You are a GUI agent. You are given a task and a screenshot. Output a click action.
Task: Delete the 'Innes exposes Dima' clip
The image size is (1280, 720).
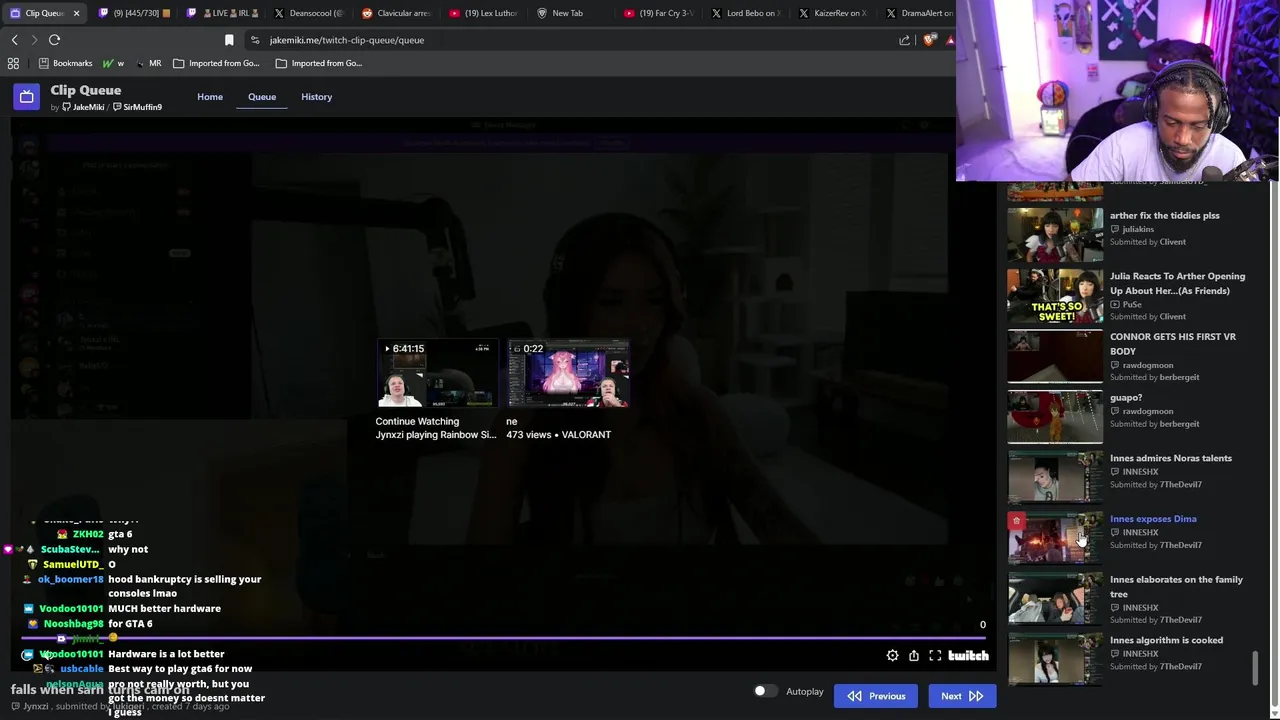(1016, 521)
